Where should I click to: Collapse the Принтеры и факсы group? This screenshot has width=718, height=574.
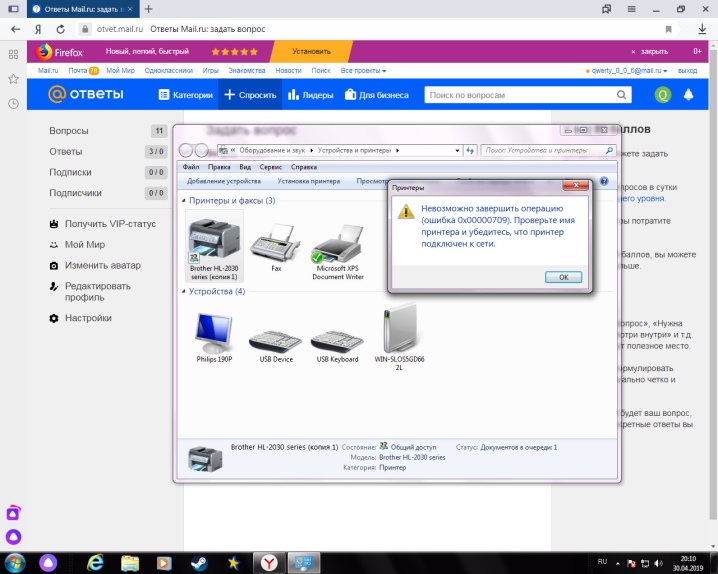(184, 200)
